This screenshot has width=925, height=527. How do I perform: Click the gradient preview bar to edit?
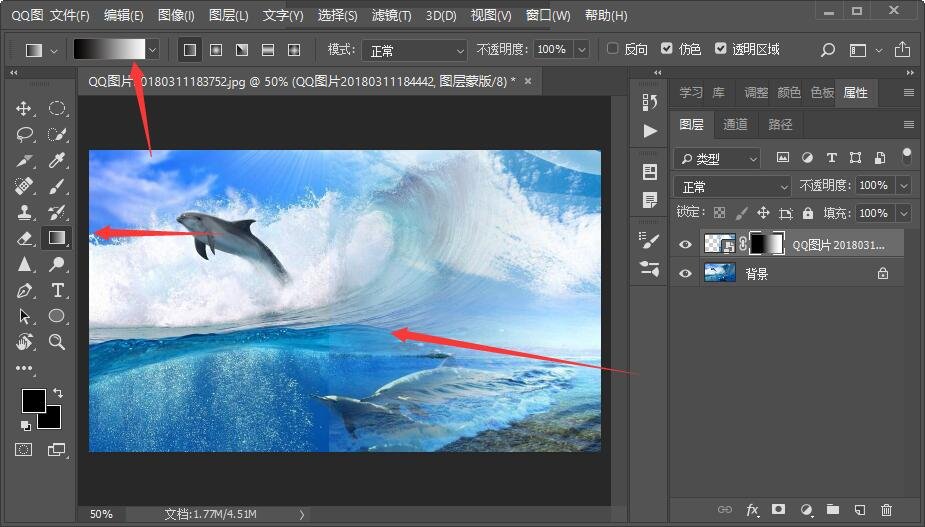coord(109,50)
